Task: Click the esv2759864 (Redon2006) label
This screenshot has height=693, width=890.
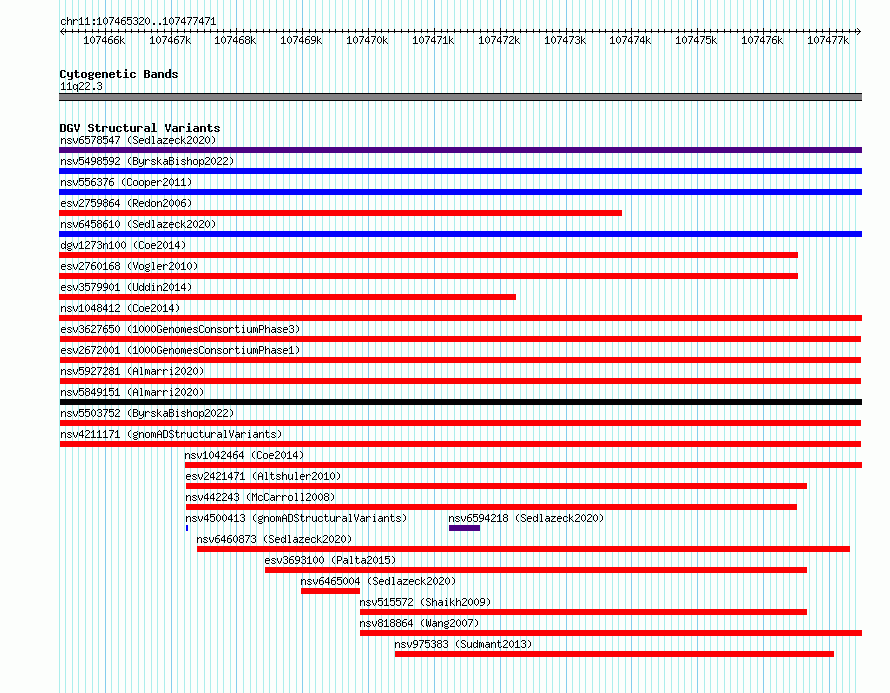Action: coord(126,203)
